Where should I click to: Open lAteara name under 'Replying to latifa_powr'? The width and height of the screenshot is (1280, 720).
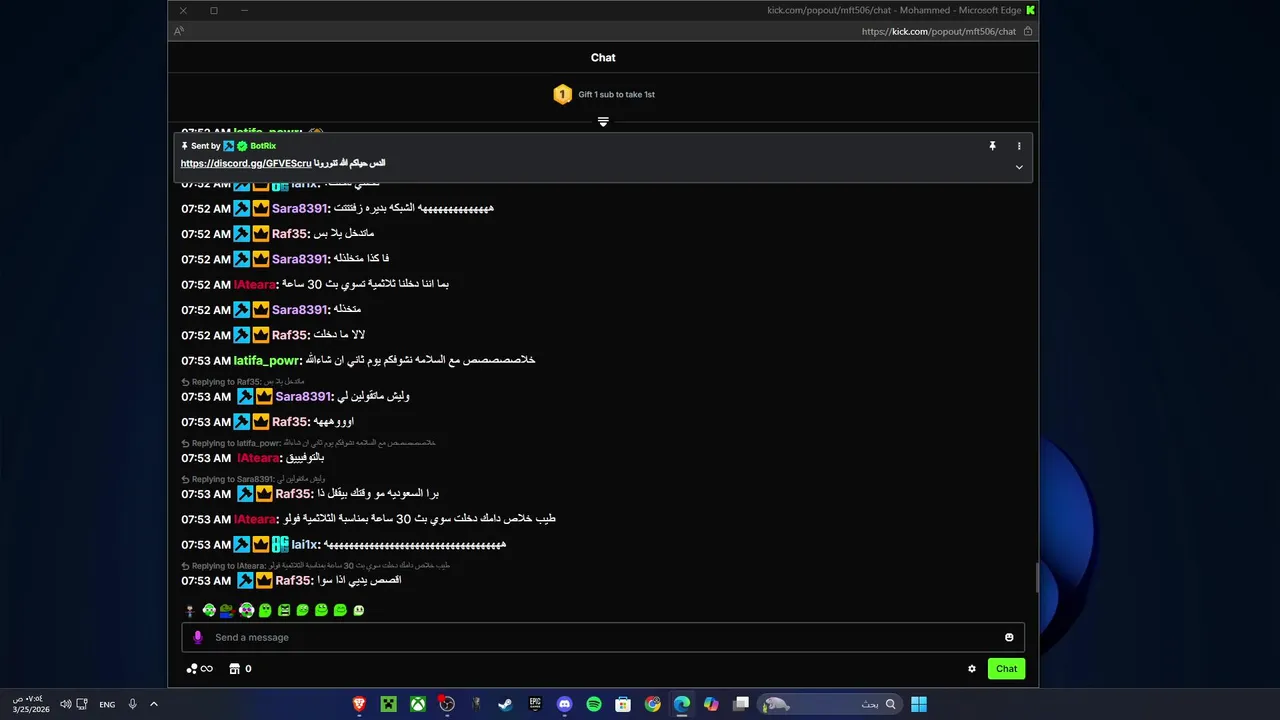pyautogui.click(x=258, y=458)
